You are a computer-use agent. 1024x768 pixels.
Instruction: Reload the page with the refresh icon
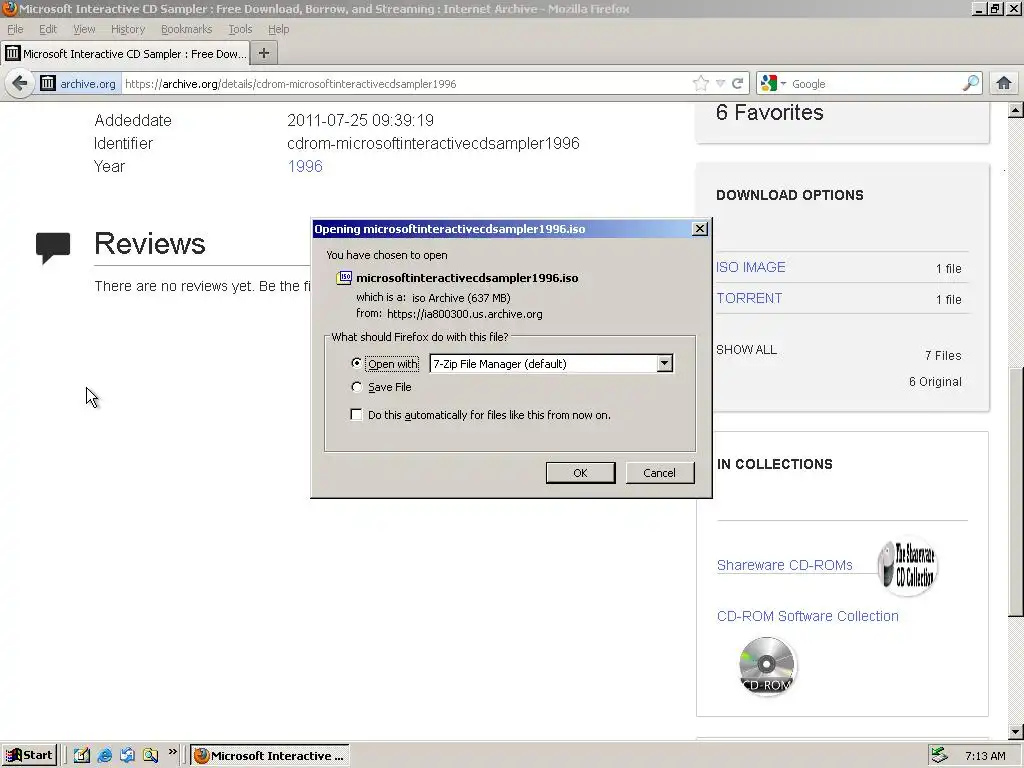738,84
